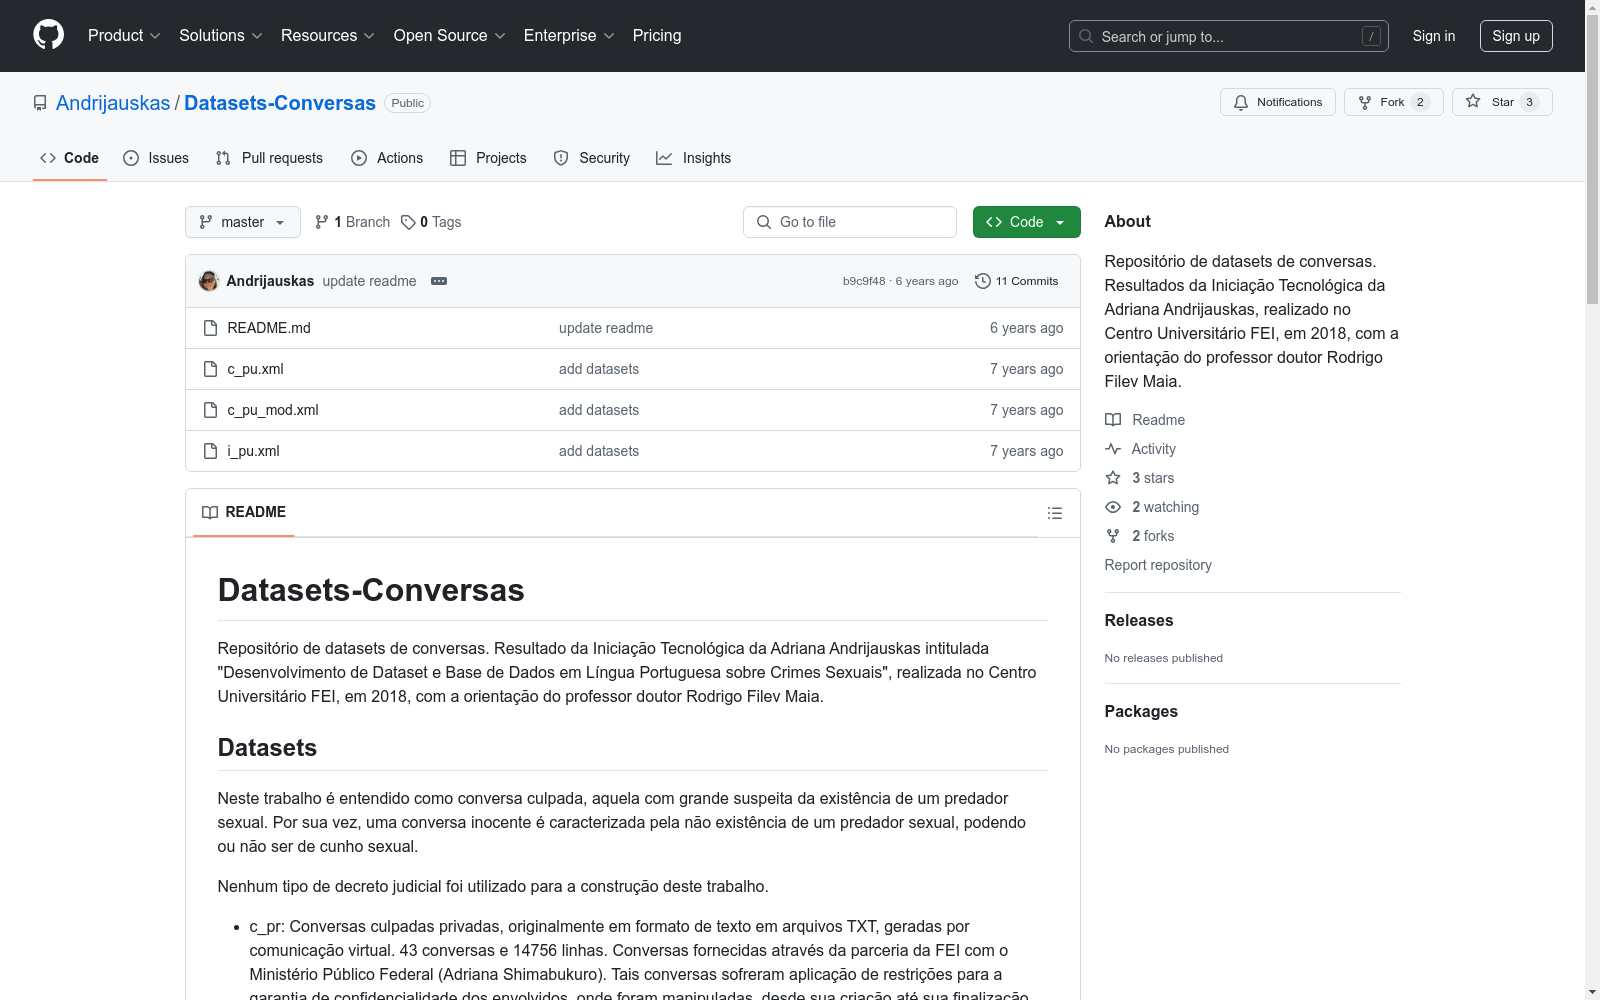Viewport: 1600px width, 1000px height.
Task: Click the branch icon next to 1 Branch
Action: pyautogui.click(x=322, y=222)
